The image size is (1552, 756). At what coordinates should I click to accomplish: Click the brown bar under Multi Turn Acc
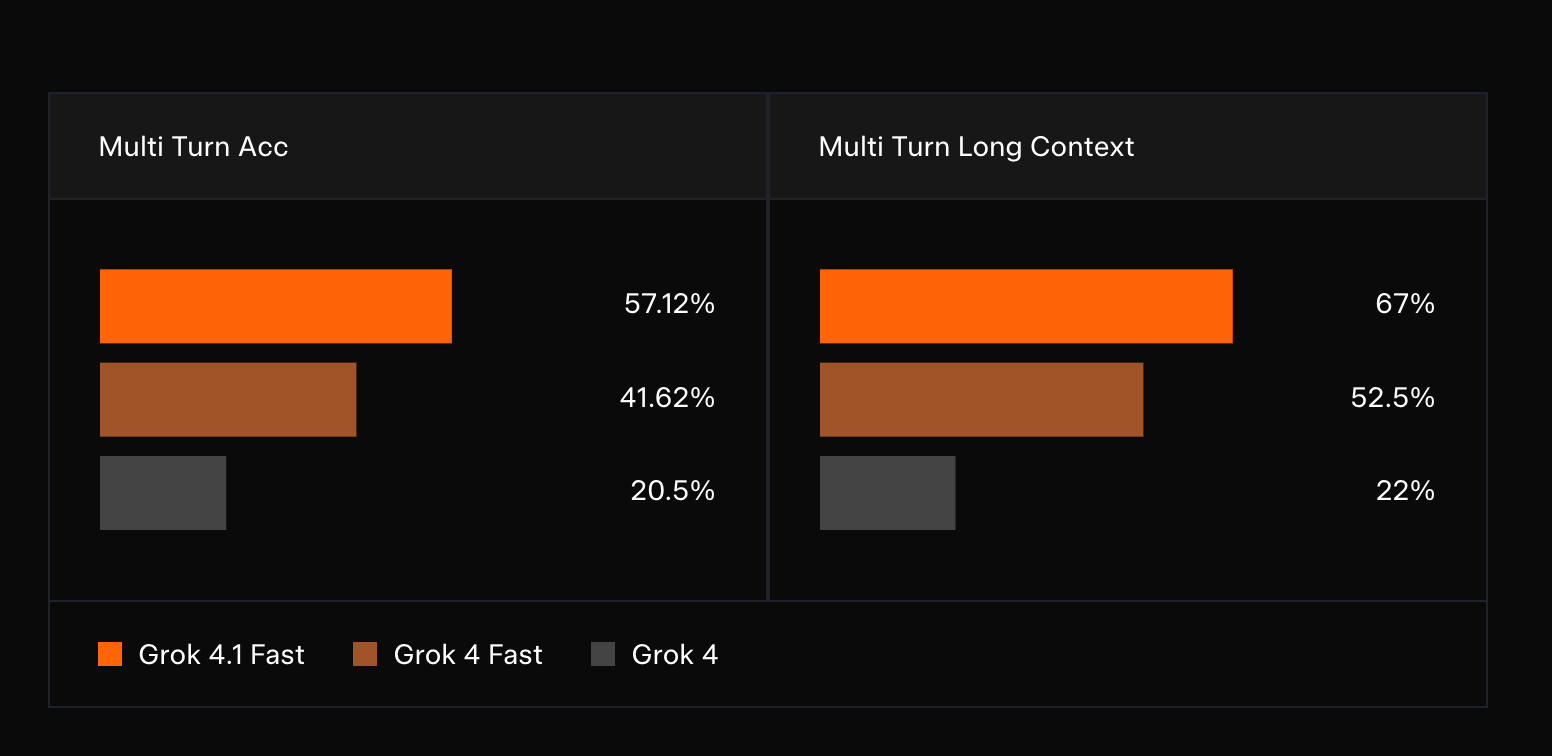tap(228, 400)
